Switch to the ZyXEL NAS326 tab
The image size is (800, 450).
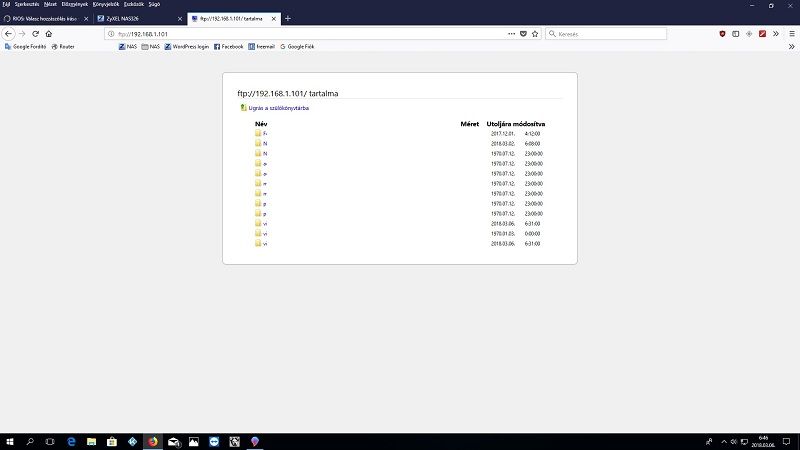point(140,19)
